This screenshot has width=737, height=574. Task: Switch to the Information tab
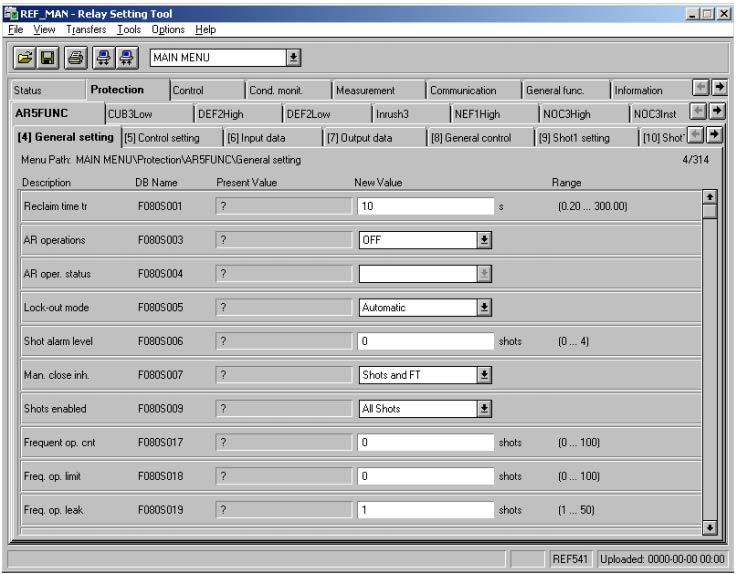coord(651,90)
